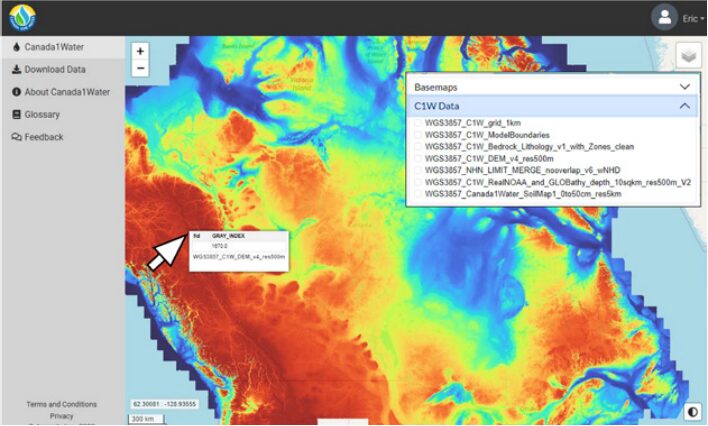This screenshot has height=426, width=708.
Task: Open the Privacy link
Action: coord(61,416)
